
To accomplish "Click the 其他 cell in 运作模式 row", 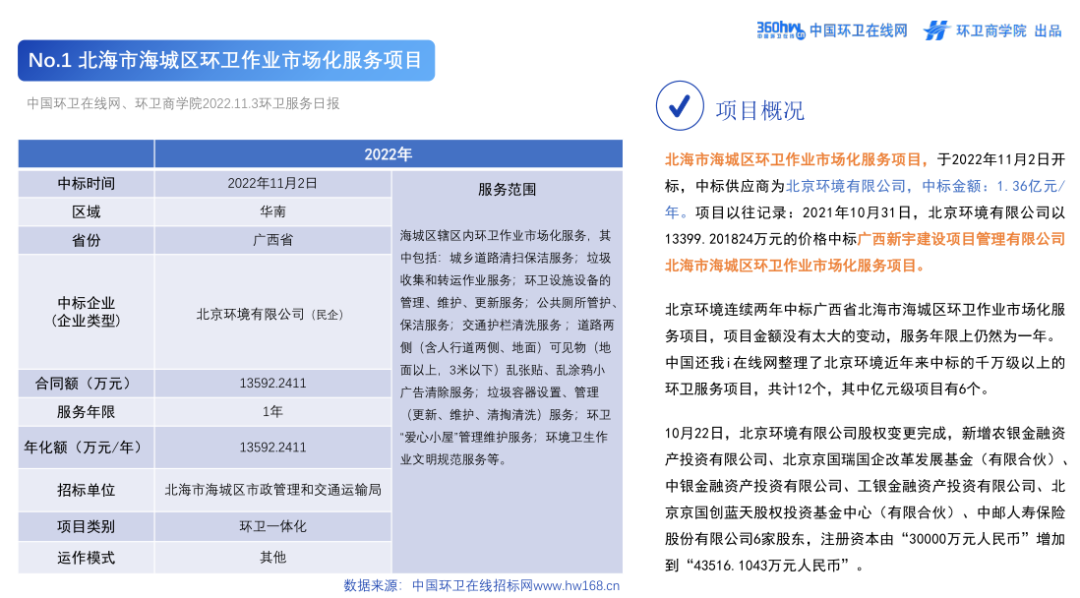I will pos(273,558).
